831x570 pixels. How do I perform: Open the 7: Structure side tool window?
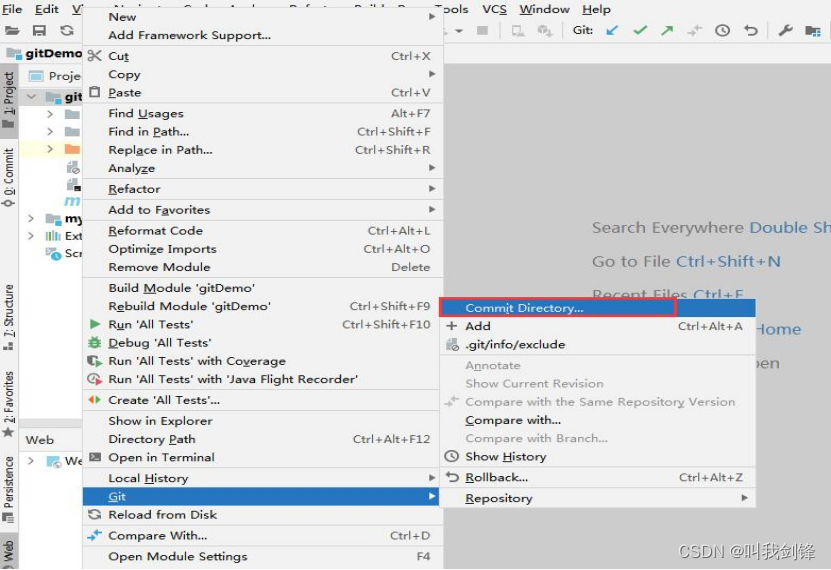tap(8, 317)
